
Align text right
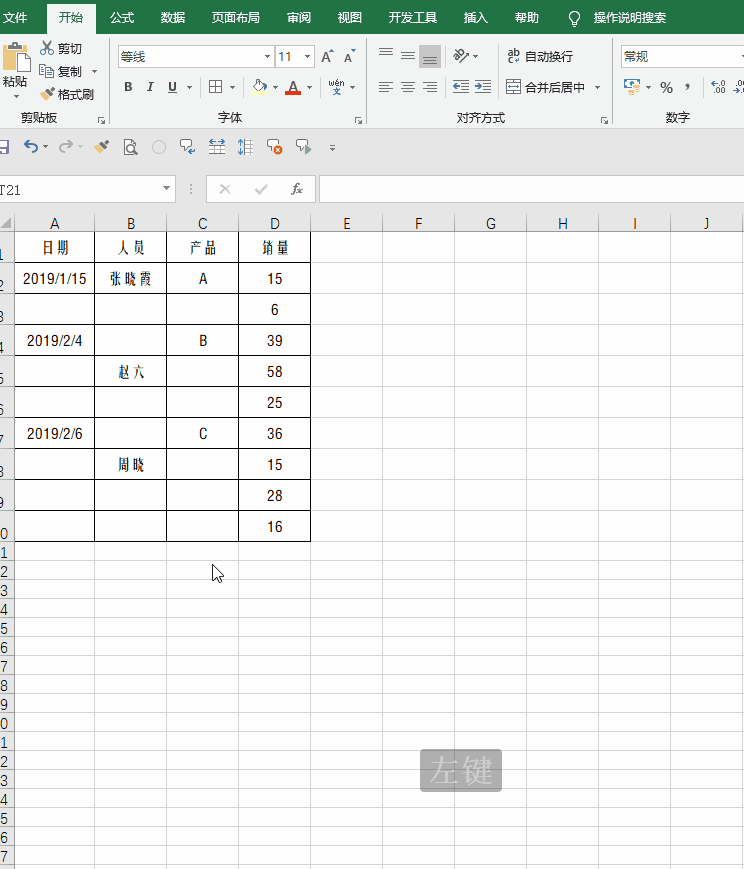point(430,87)
